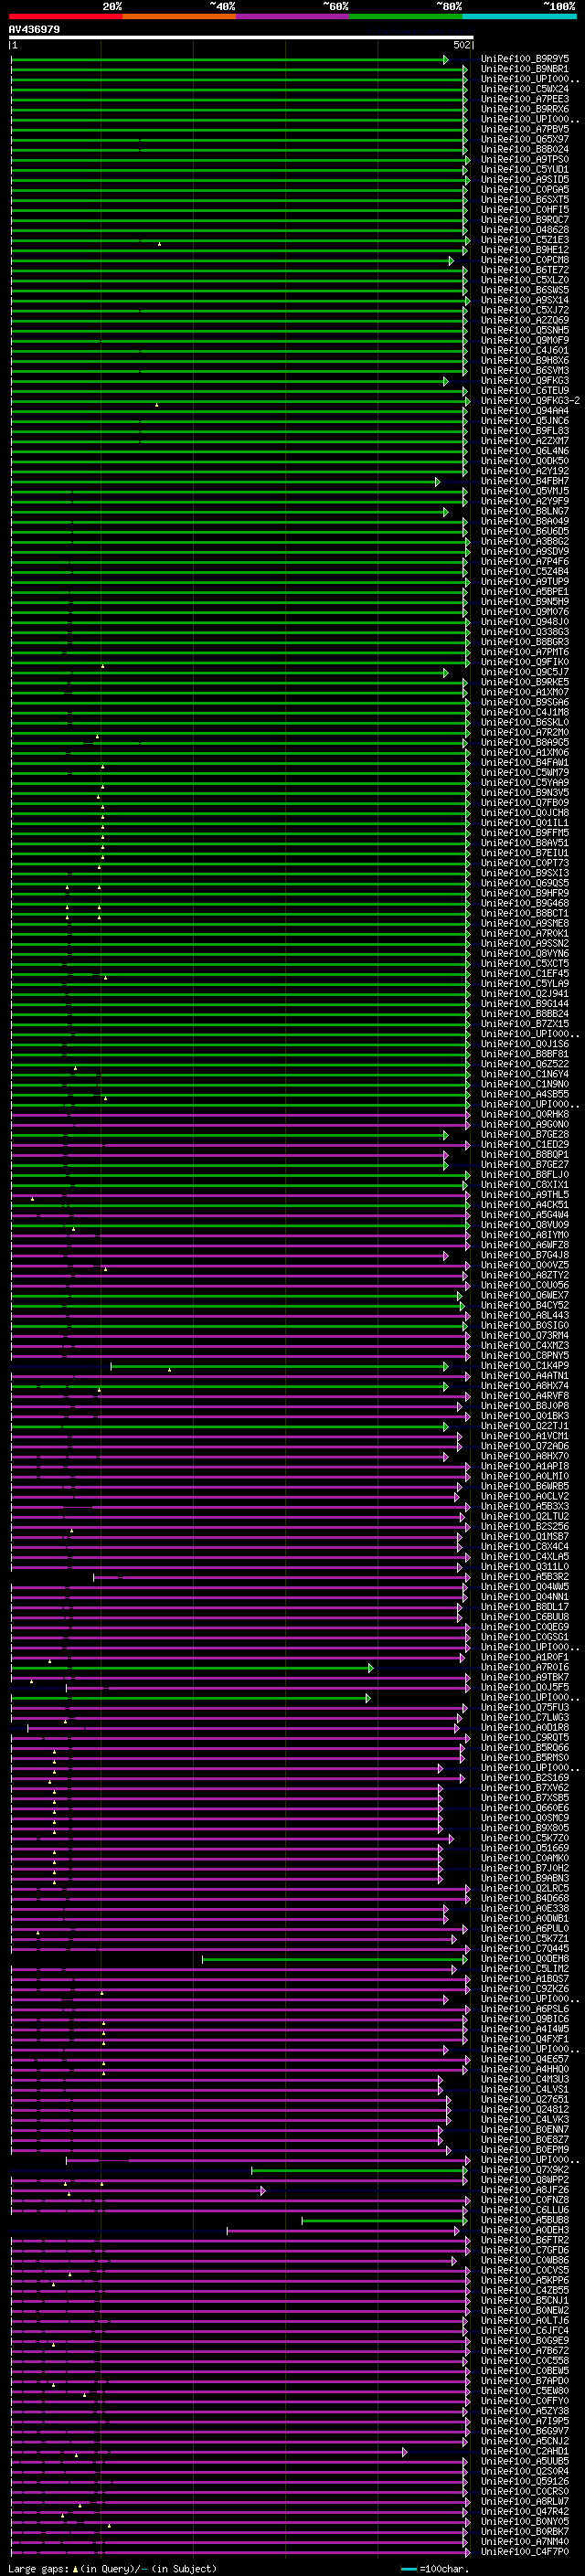
Task: Select the UniRef100_B8BQP1 label
Action: click(525, 1154)
